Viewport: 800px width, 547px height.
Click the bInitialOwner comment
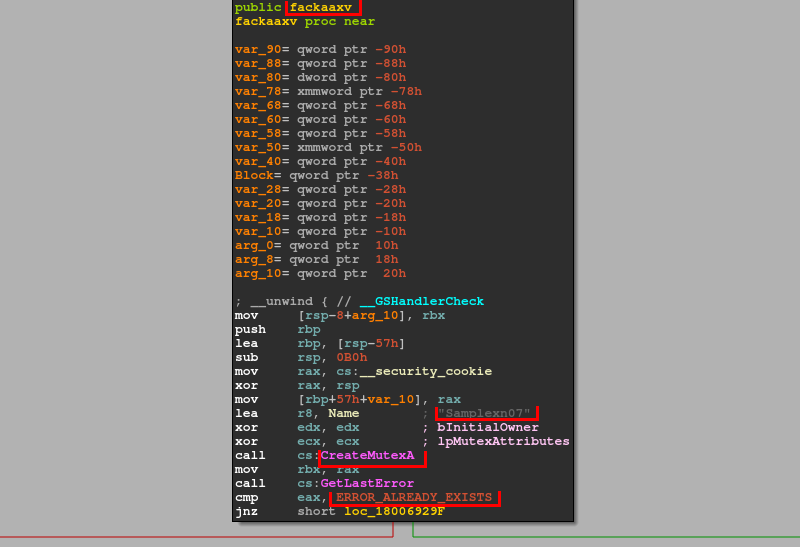point(488,427)
